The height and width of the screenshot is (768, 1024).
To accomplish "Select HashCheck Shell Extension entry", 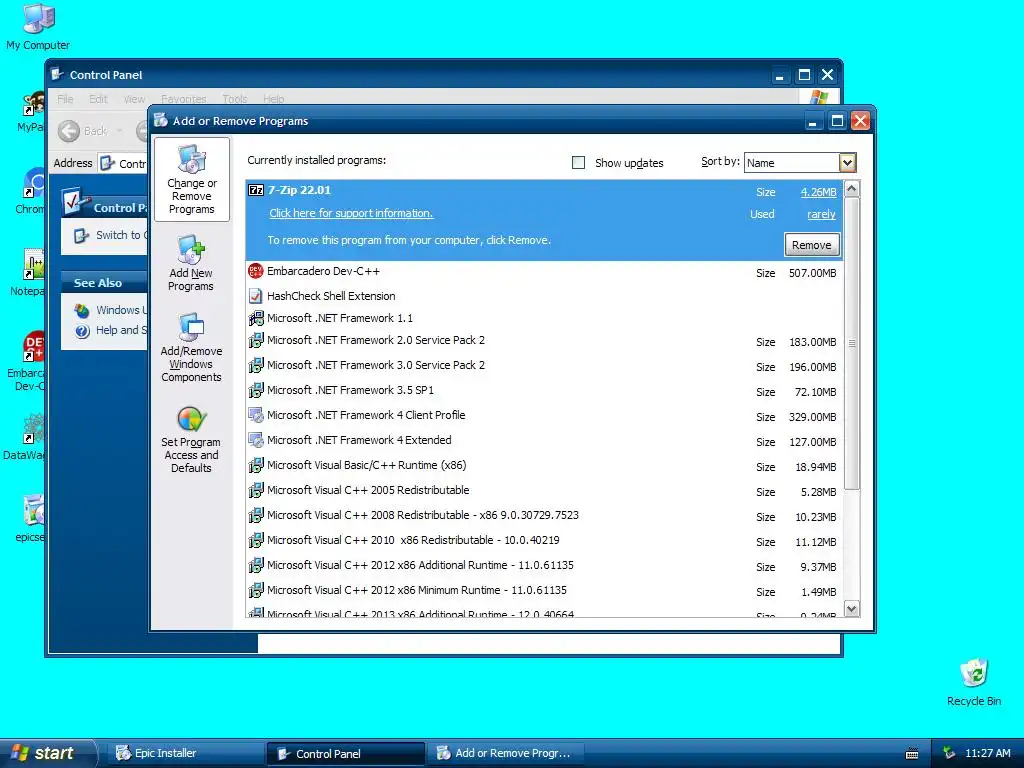I will pyautogui.click(x=544, y=296).
